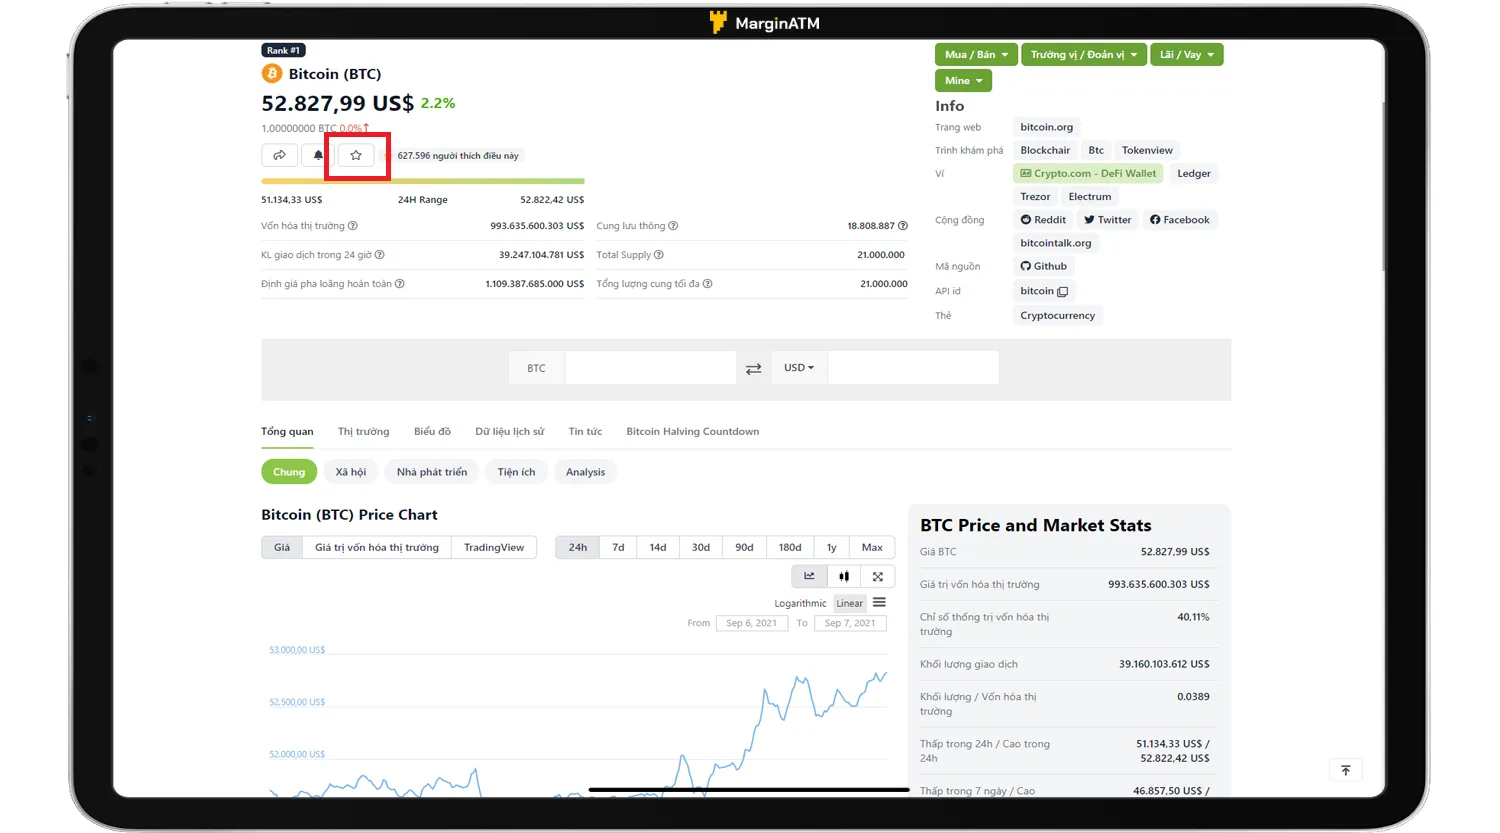This screenshot has width=1500, height=833.
Task: Add Bitcoin to favorites with star icon
Action: pyautogui.click(x=356, y=155)
